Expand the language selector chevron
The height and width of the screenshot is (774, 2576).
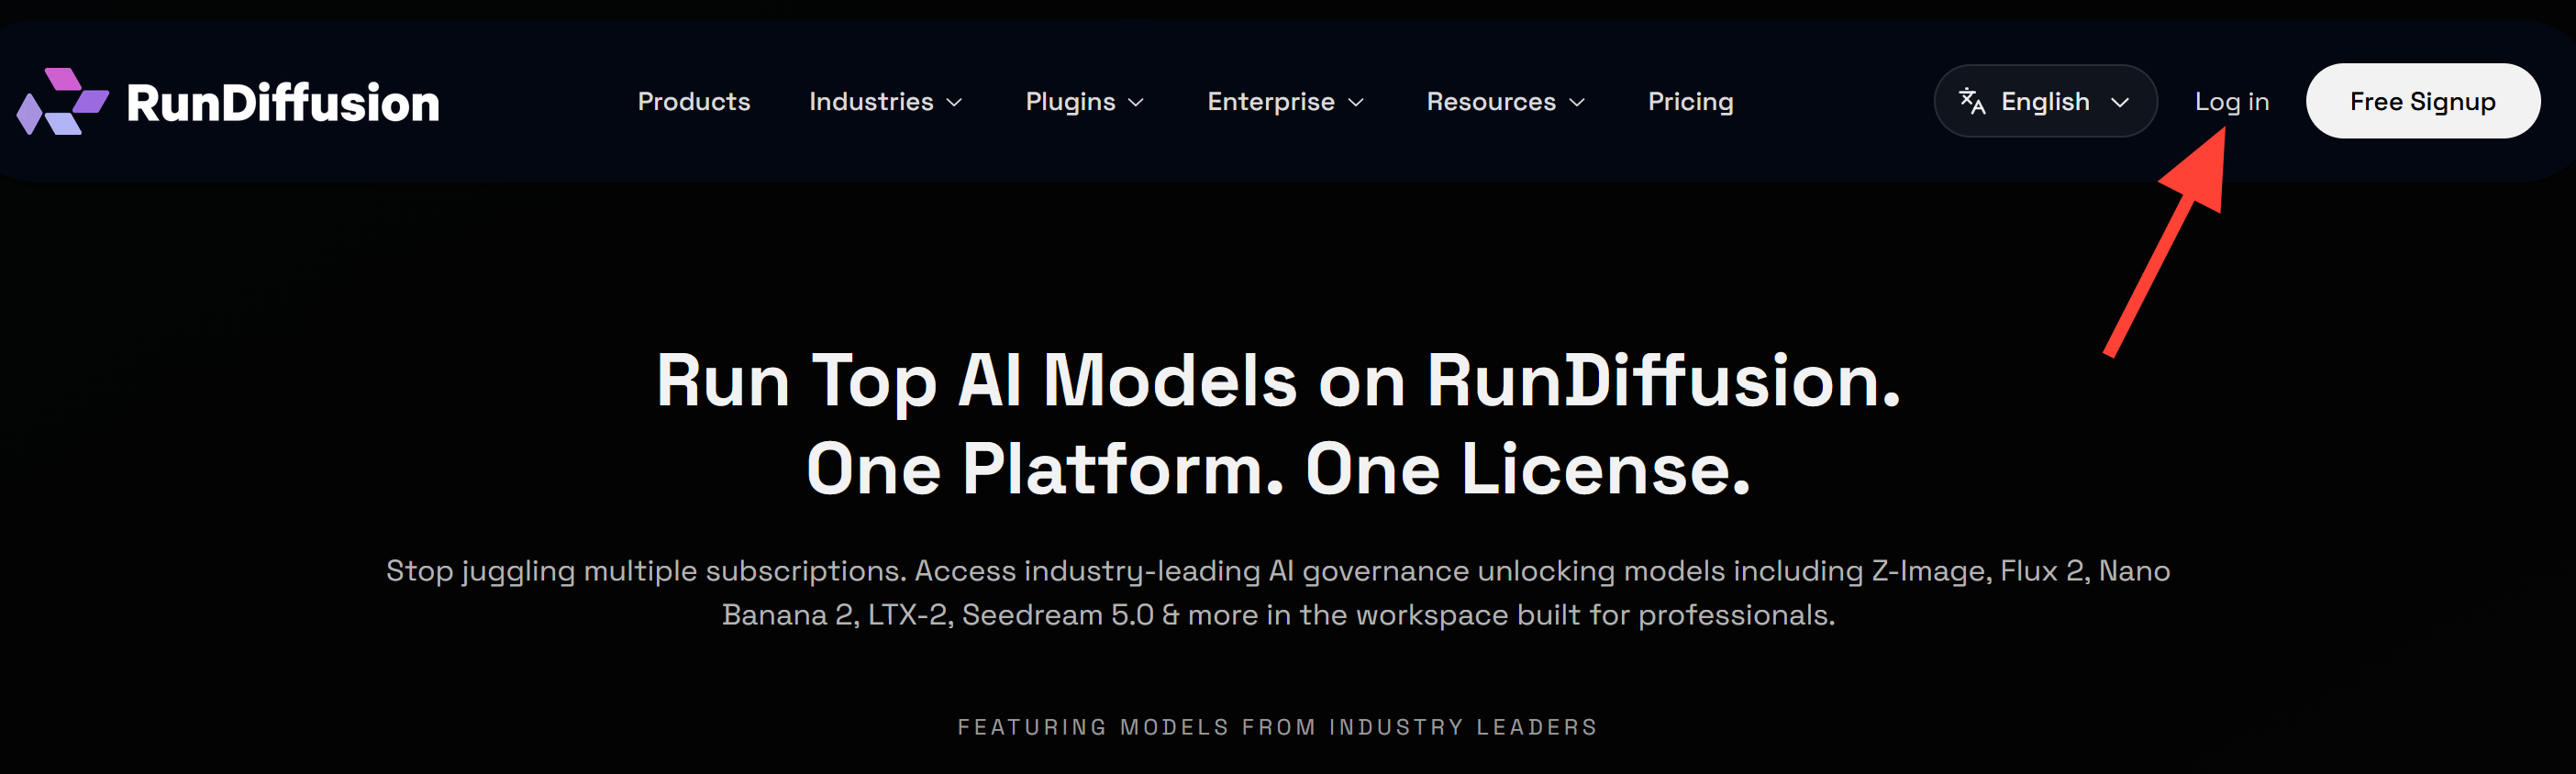[2120, 103]
